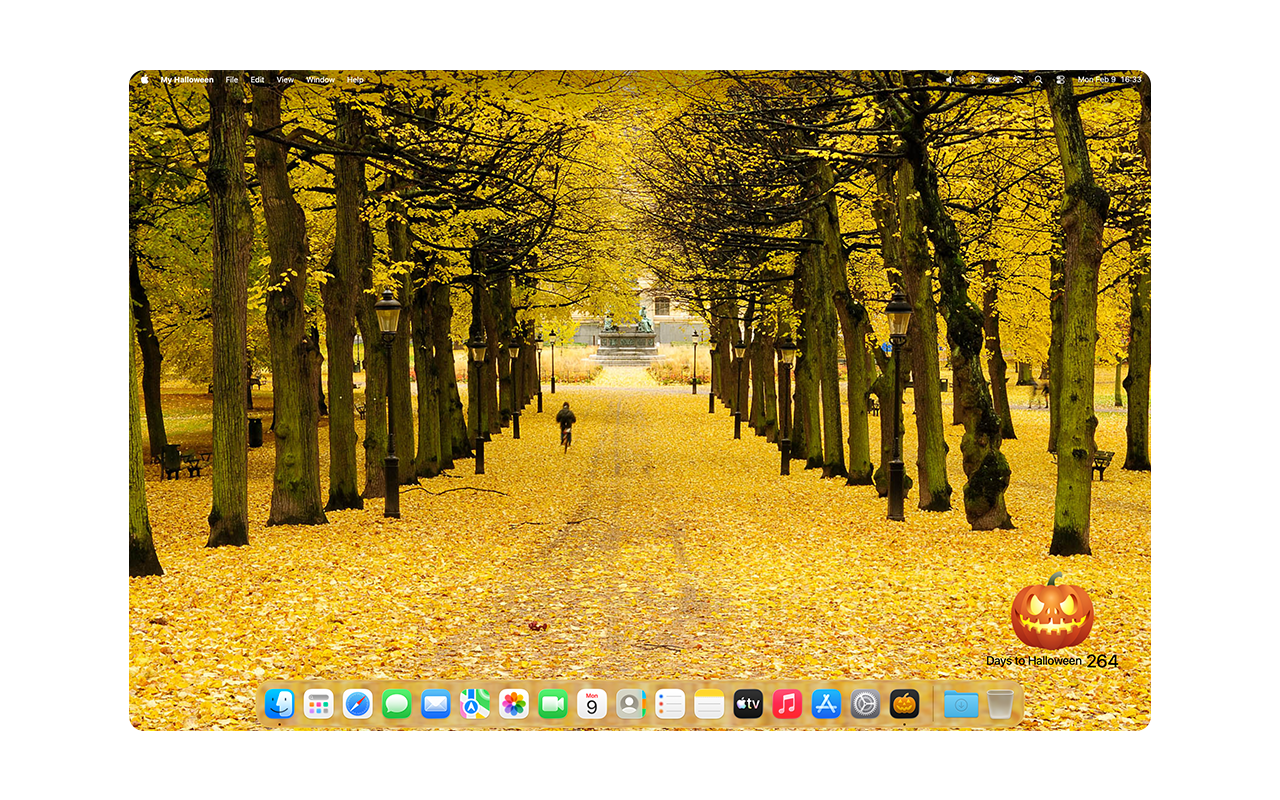Open Spotlight search magnifier icon
Screen dimensions: 1280x800
point(1039,80)
